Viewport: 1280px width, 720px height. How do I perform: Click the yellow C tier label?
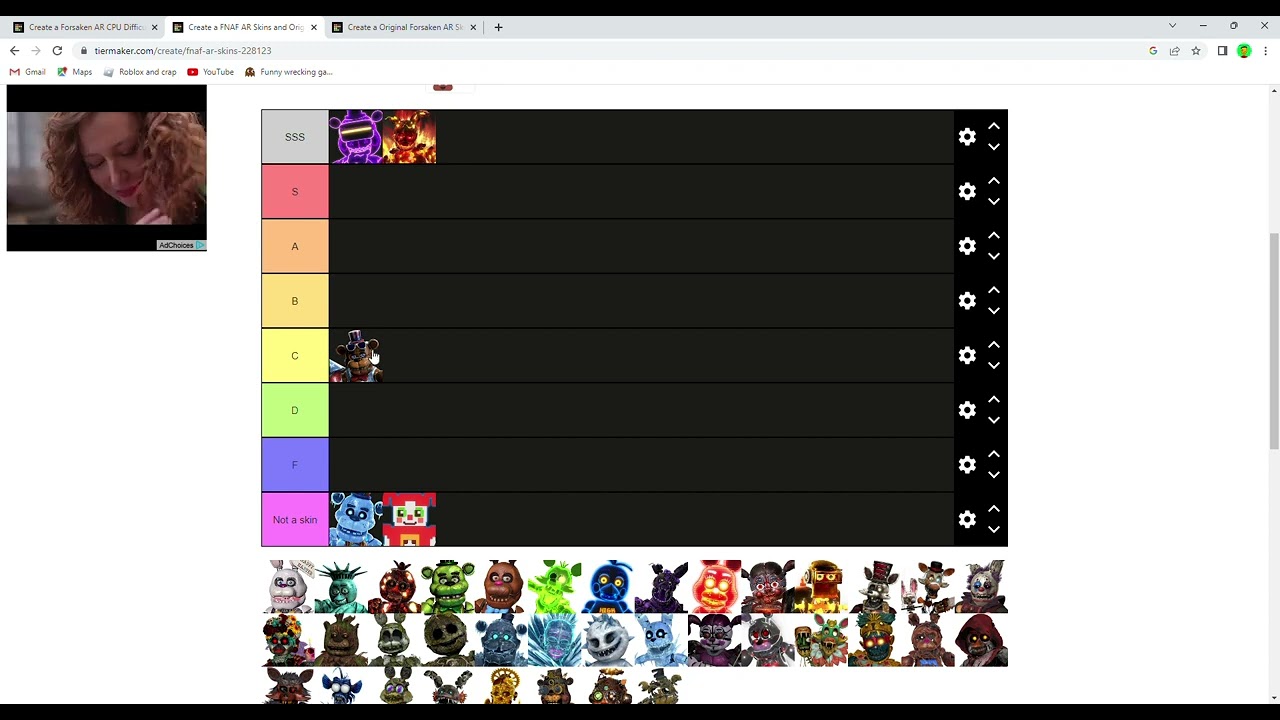tap(295, 355)
